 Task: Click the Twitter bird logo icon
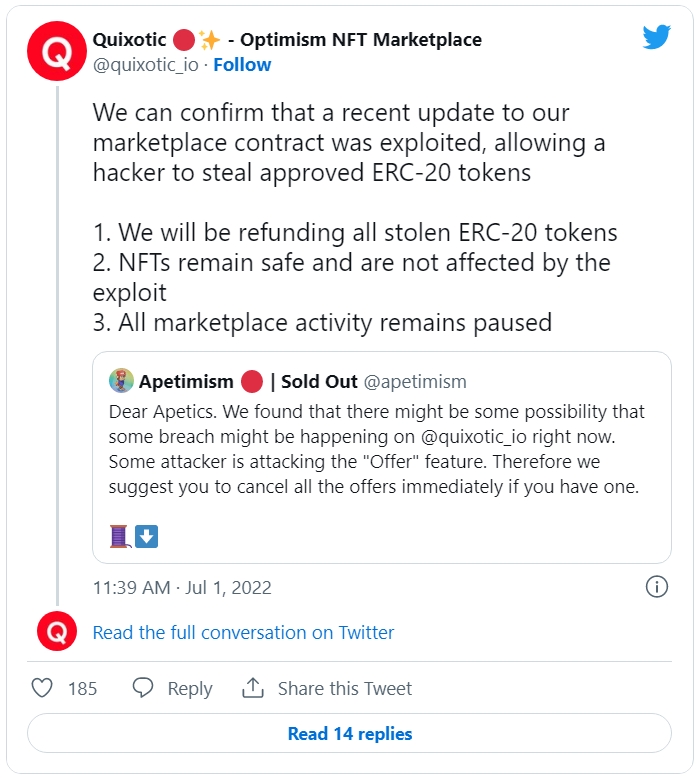656,37
